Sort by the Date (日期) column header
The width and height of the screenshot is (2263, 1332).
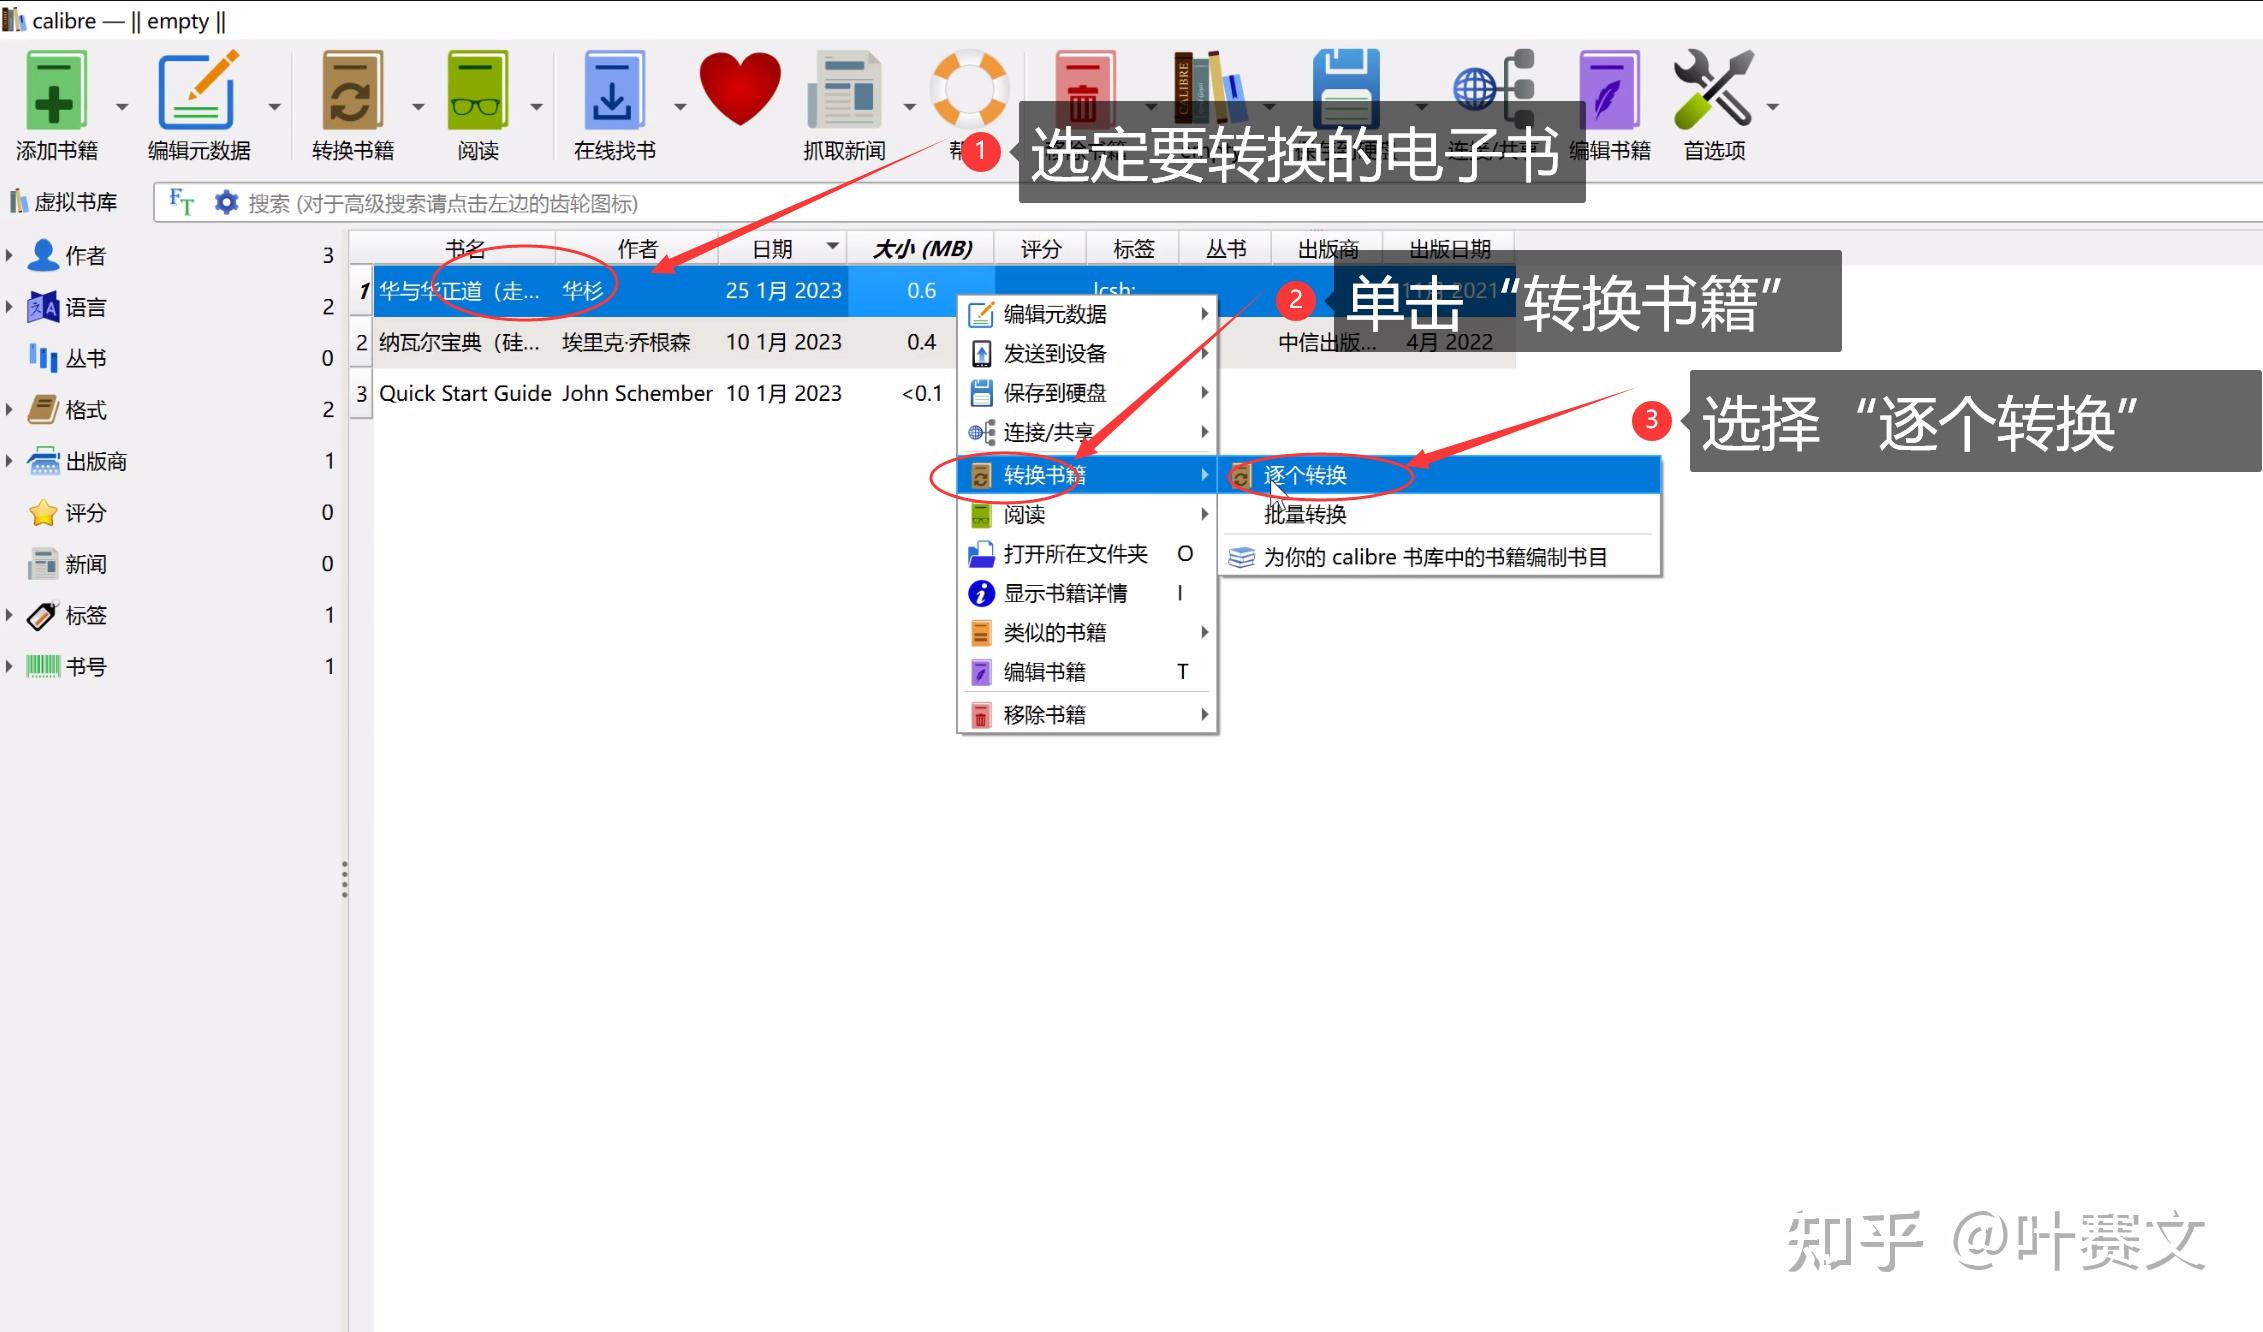pos(782,248)
